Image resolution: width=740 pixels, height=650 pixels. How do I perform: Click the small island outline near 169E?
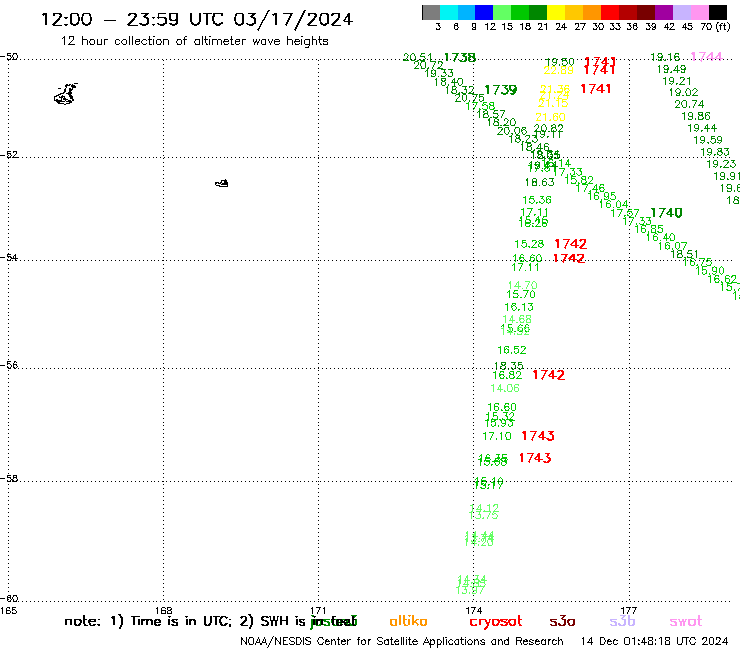pyautogui.click(x=222, y=183)
